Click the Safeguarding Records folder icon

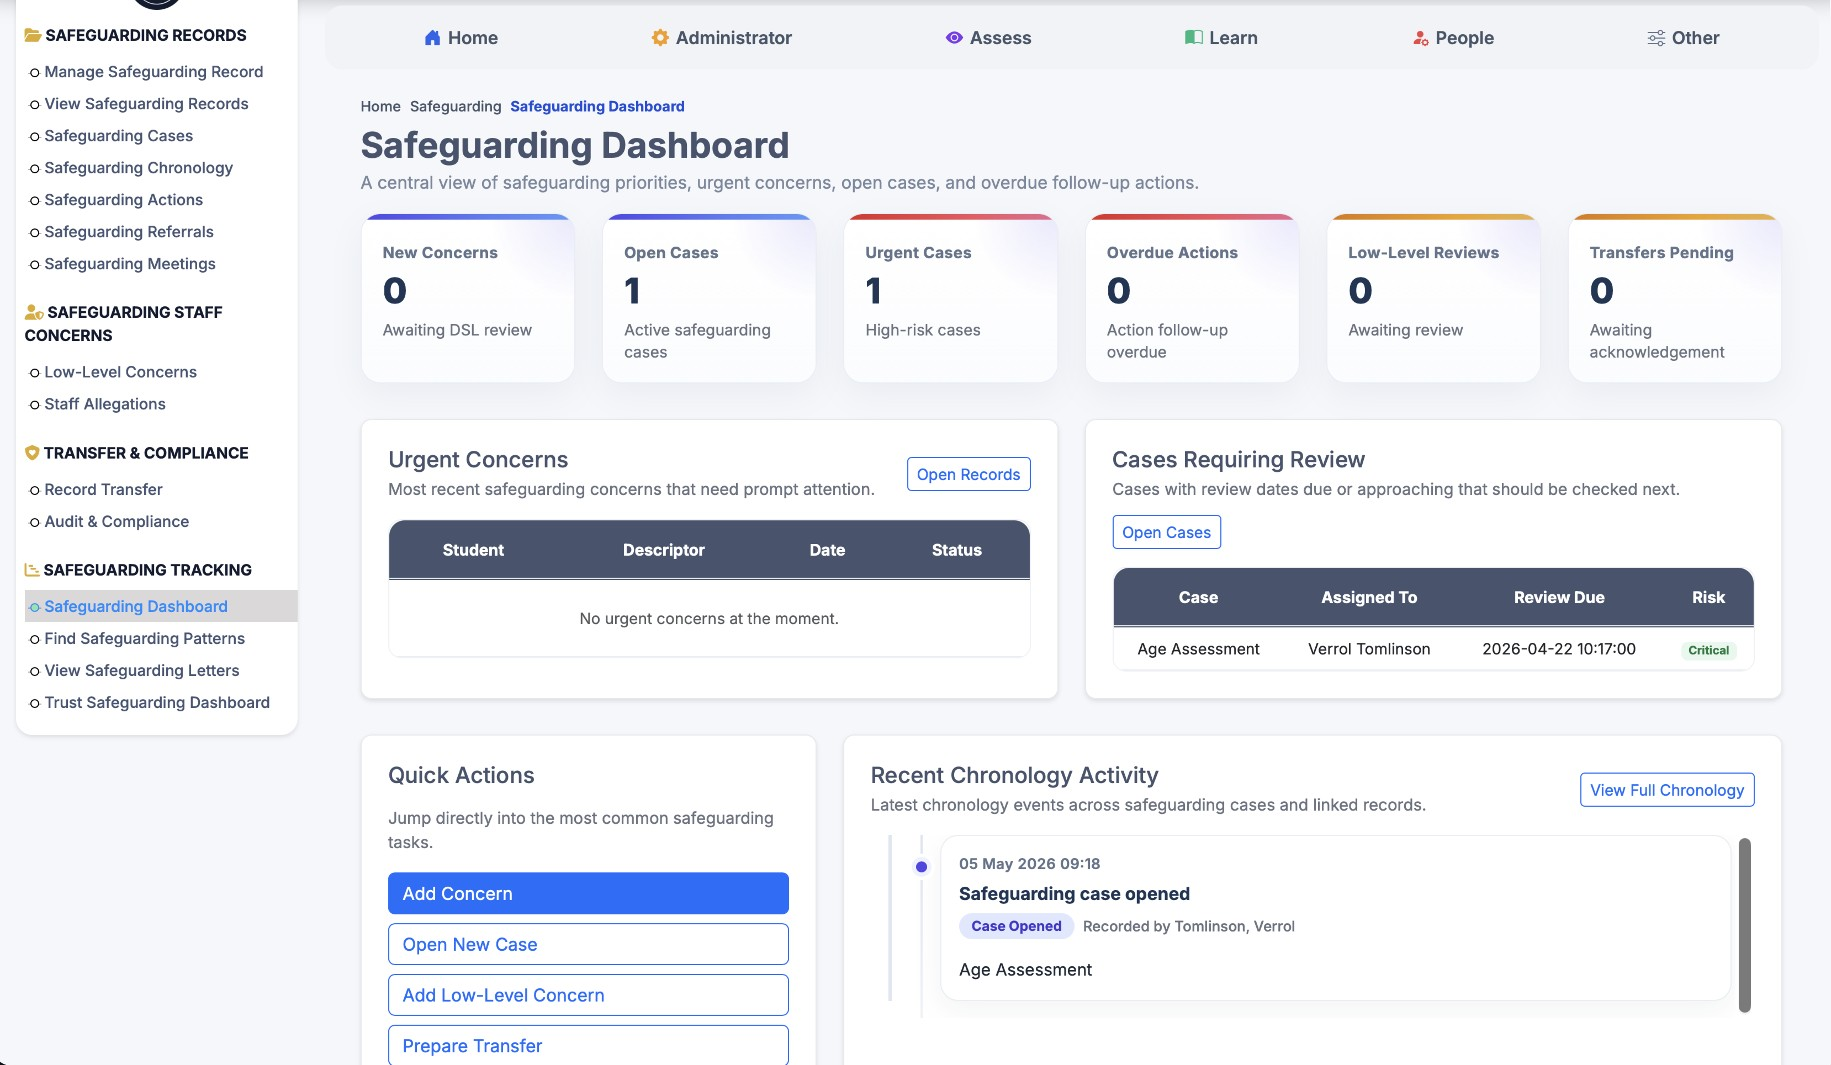(x=33, y=35)
